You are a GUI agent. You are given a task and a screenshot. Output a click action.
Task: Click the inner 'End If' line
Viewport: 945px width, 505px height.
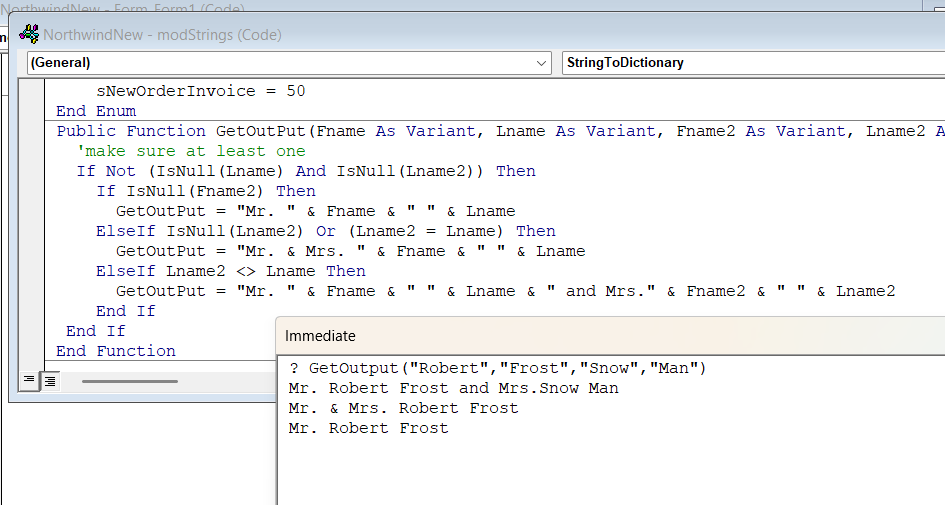125,311
